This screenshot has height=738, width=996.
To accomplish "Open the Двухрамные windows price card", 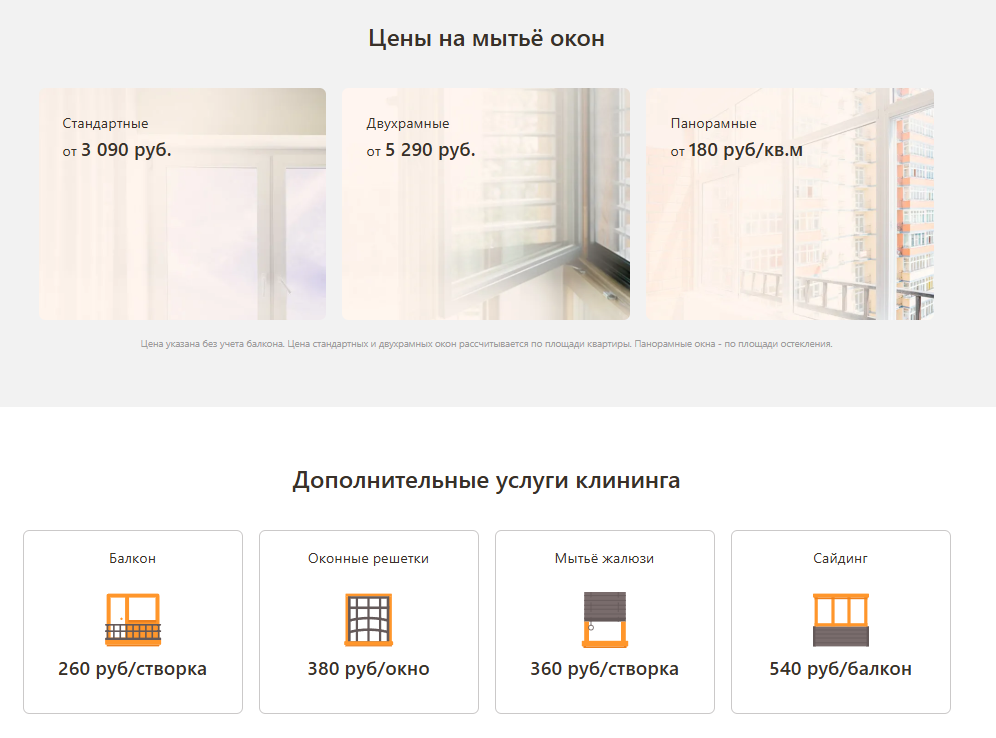I will pos(486,204).
